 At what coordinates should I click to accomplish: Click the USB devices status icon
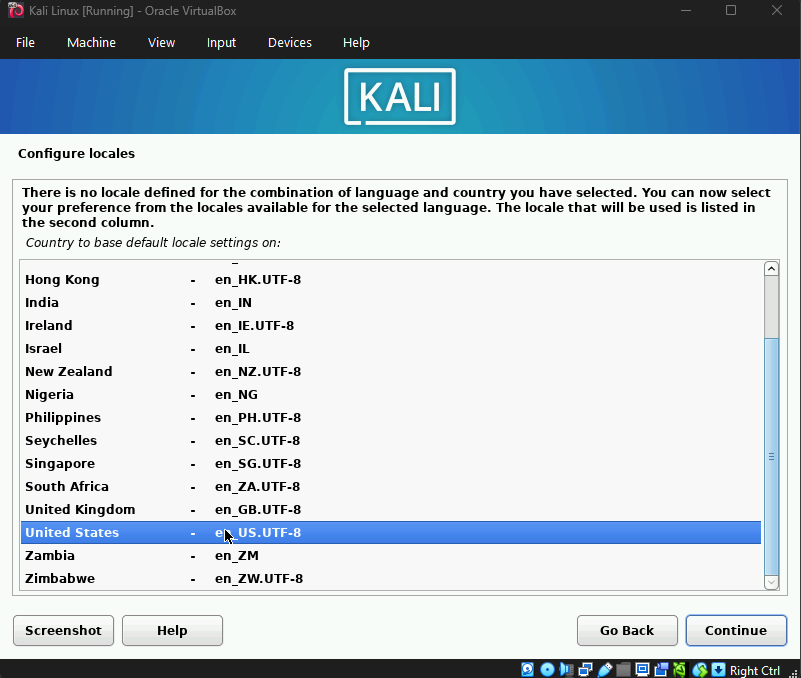(604, 669)
